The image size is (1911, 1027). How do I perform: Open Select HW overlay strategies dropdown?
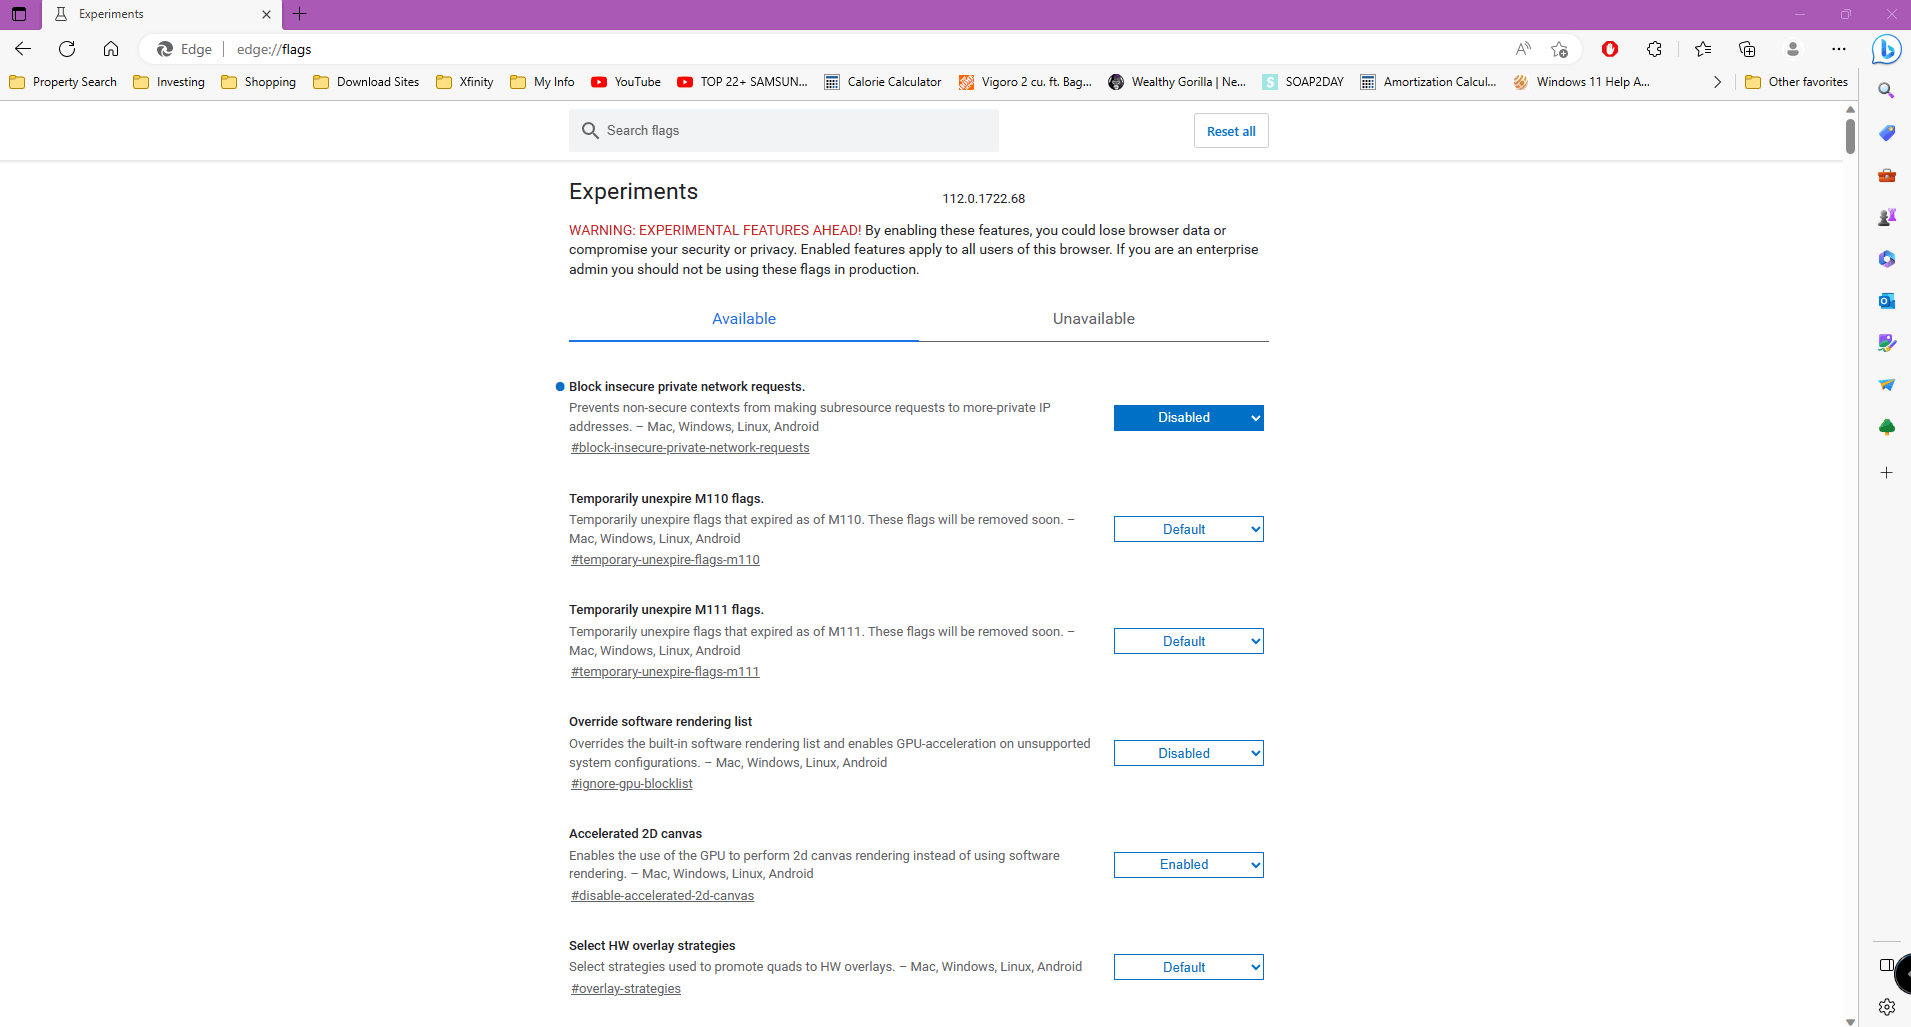(x=1189, y=967)
